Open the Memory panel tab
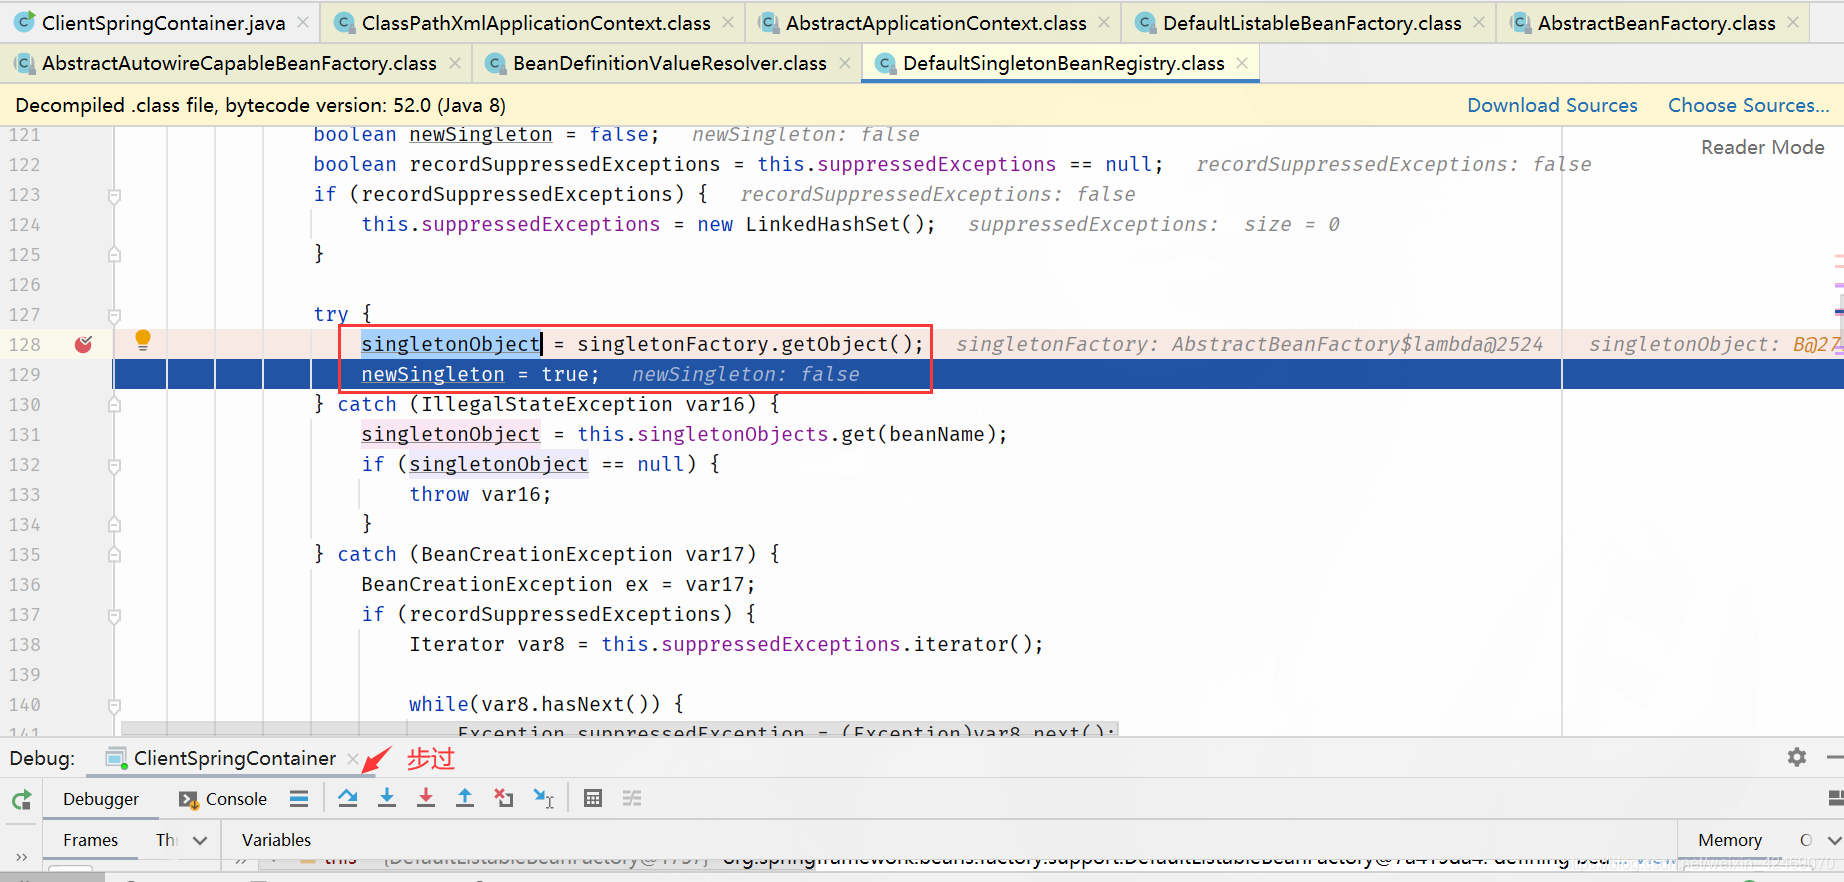Image resolution: width=1844 pixels, height=882 pixels. coord(1730,840)
